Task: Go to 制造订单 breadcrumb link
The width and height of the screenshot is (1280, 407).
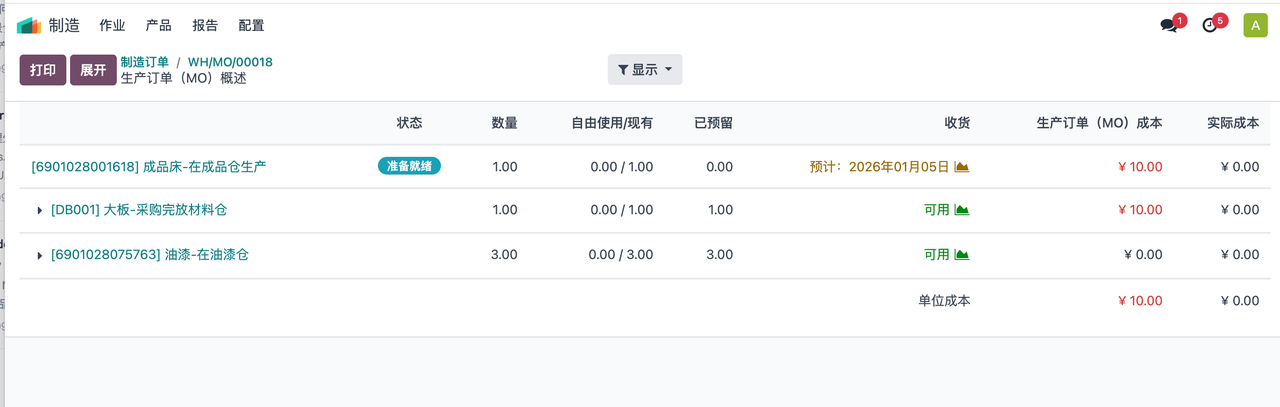Action: tap(145, 62)
